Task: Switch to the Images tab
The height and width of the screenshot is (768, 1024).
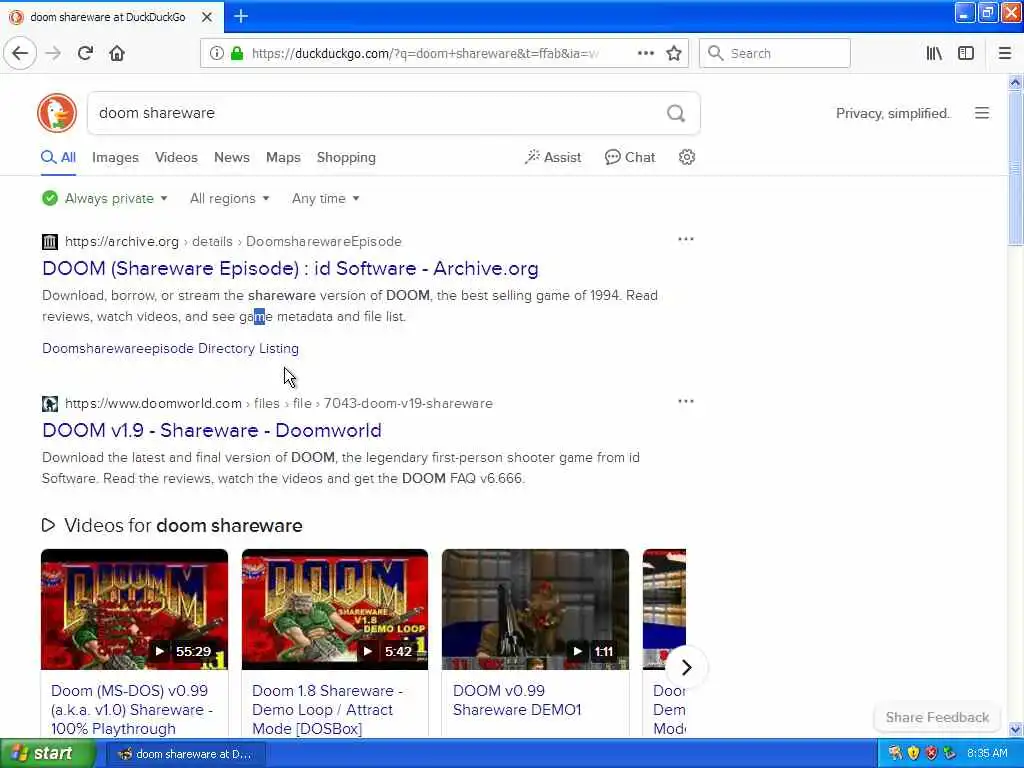Action: [115, 157]
